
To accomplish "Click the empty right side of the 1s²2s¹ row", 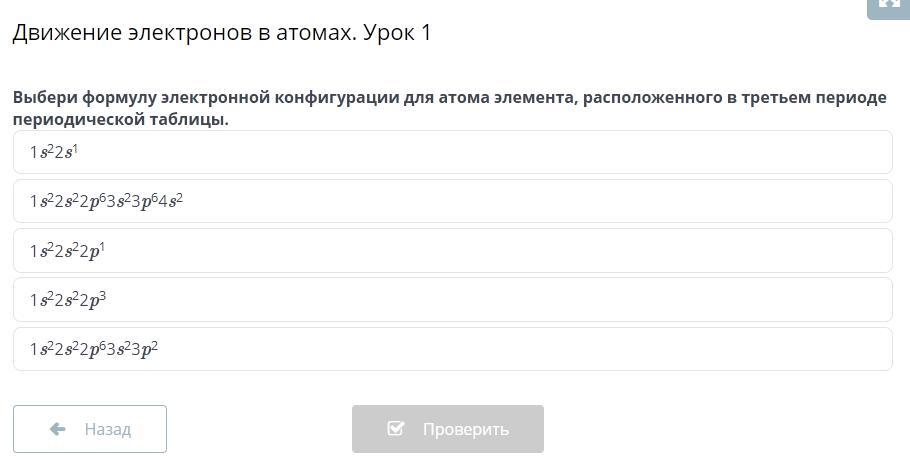I will point(600,152).
